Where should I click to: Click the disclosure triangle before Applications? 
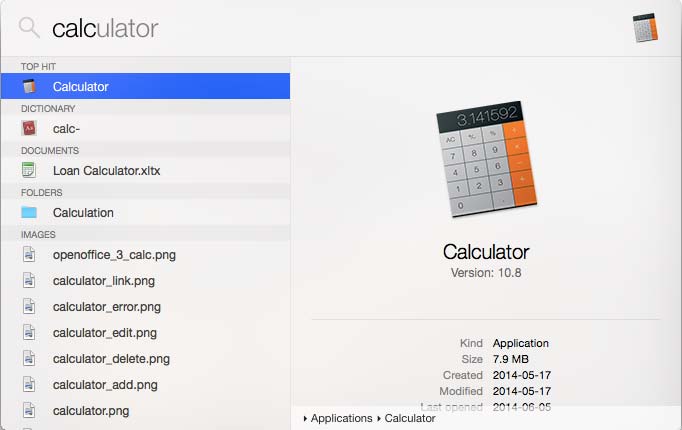(305, 418)
